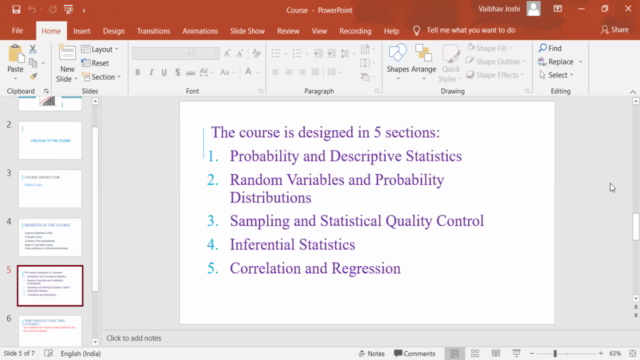Toggle Normal view button

[454, 353]
